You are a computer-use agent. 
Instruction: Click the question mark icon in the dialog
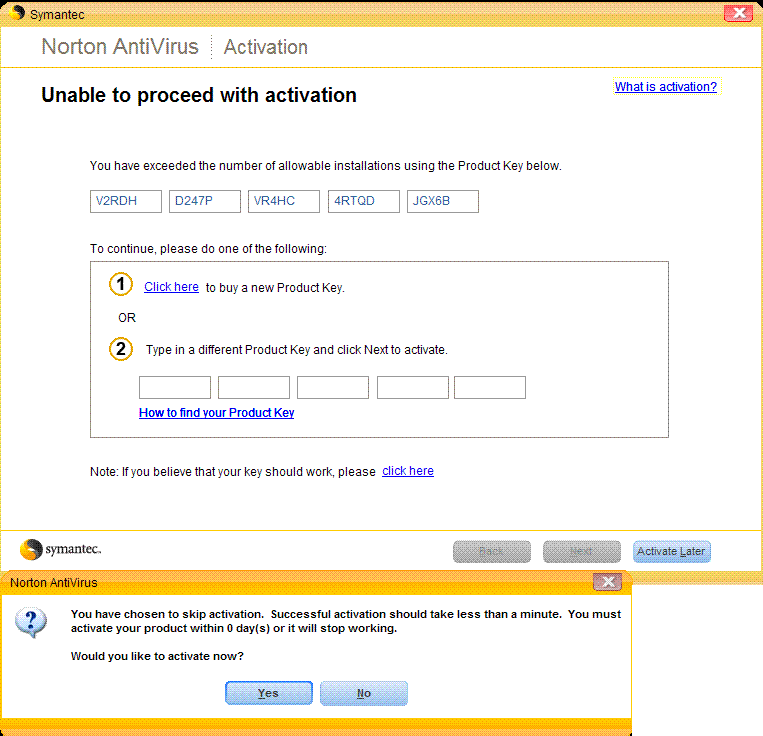pyautogui.click(x=31, y=622)
